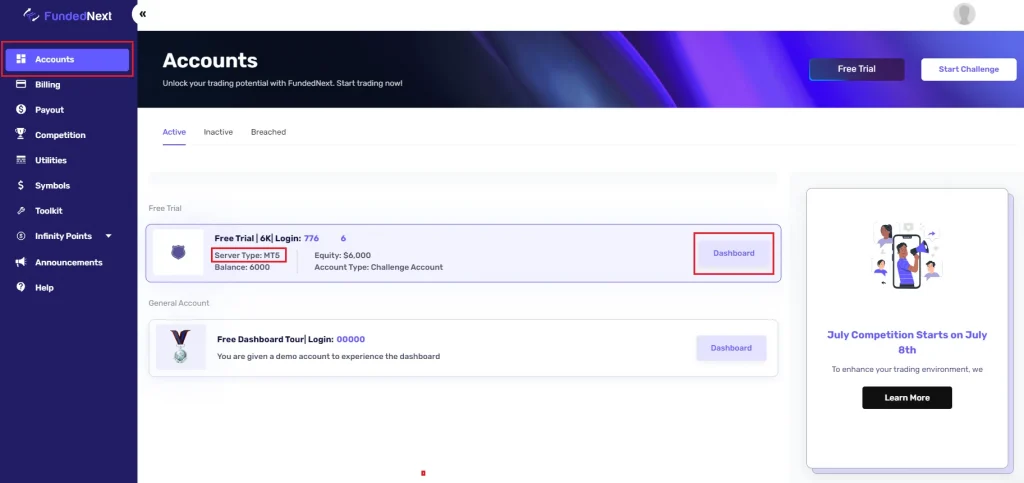
Task: Click the 'Accounts' banner heading
Action: click(x=210, y=61)
